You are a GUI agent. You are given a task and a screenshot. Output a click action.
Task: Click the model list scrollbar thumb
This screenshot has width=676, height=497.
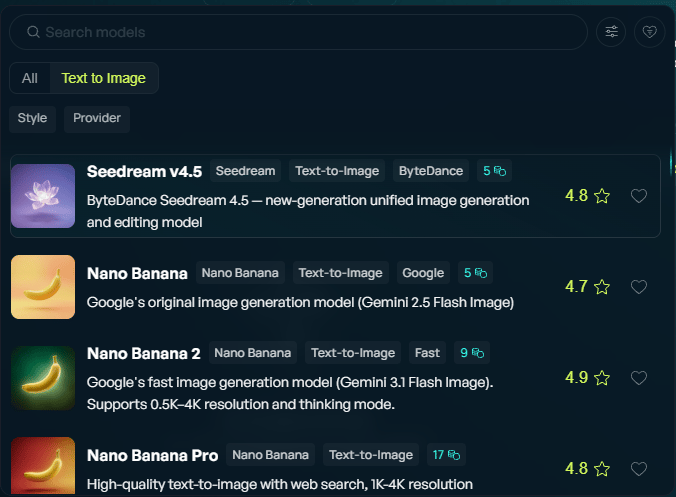(671, 162)
